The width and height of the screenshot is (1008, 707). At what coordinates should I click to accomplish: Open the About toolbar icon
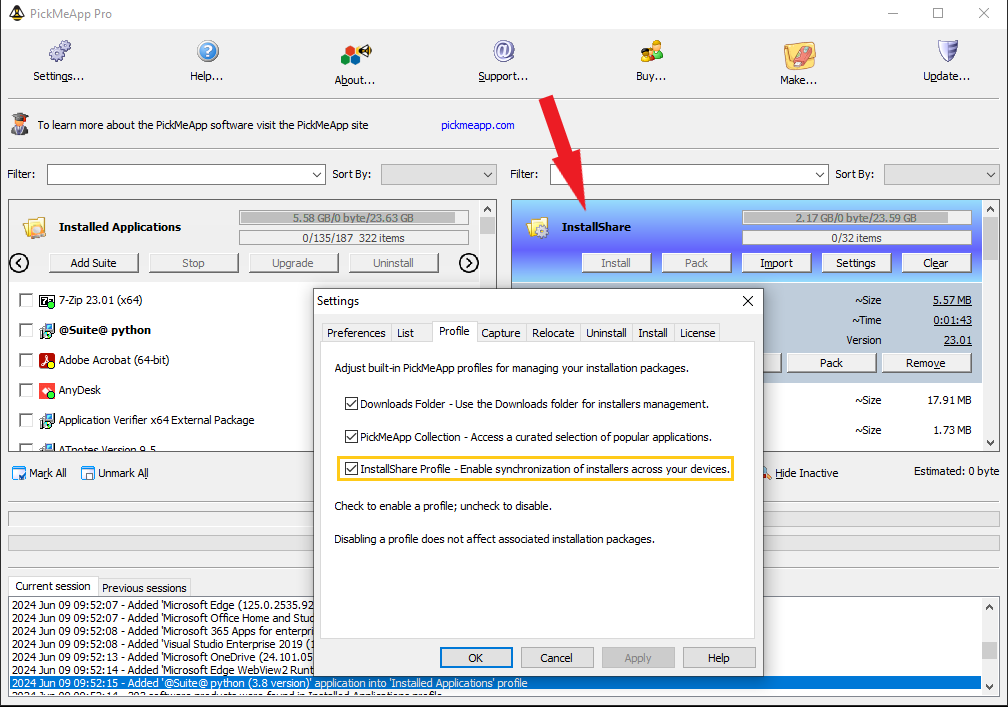(x=356, y=54)
